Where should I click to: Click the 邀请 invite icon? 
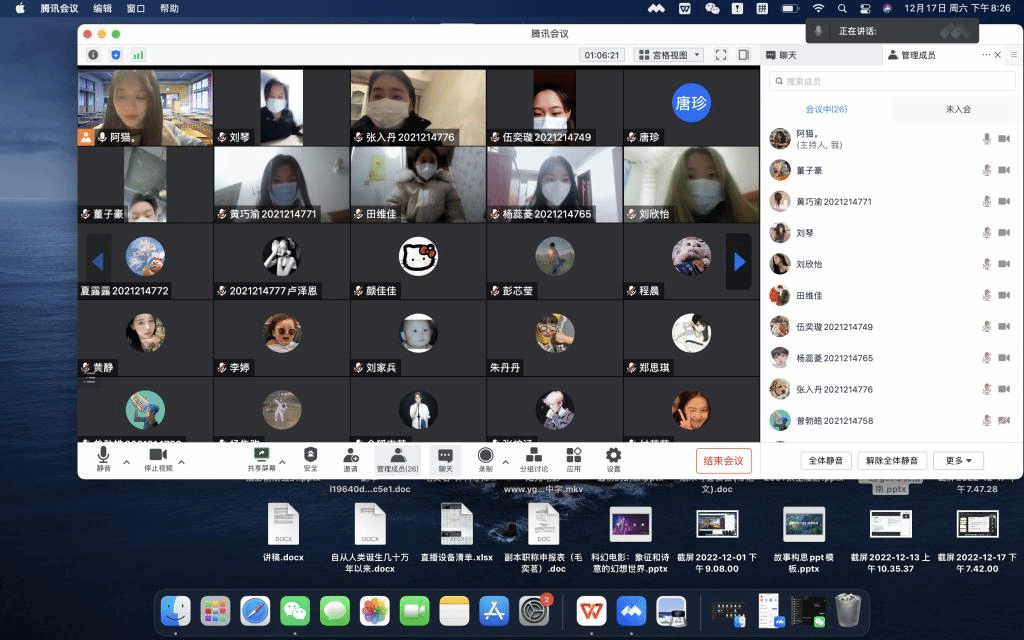(x=351, y=455)
